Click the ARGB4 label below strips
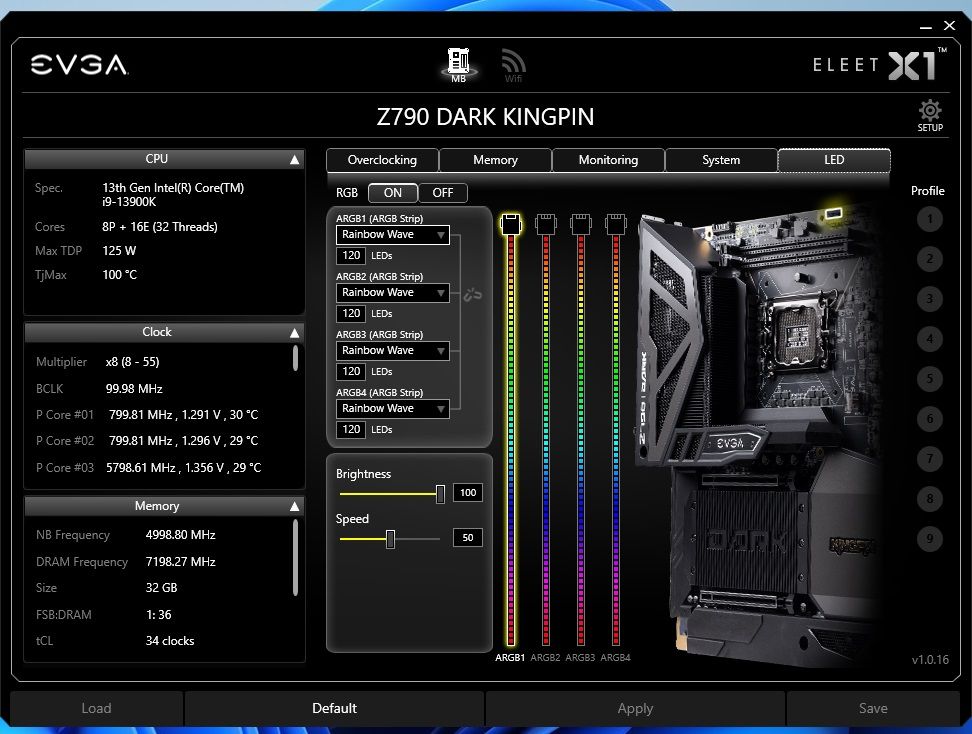The image size is (972, 734). coord(616,658)
